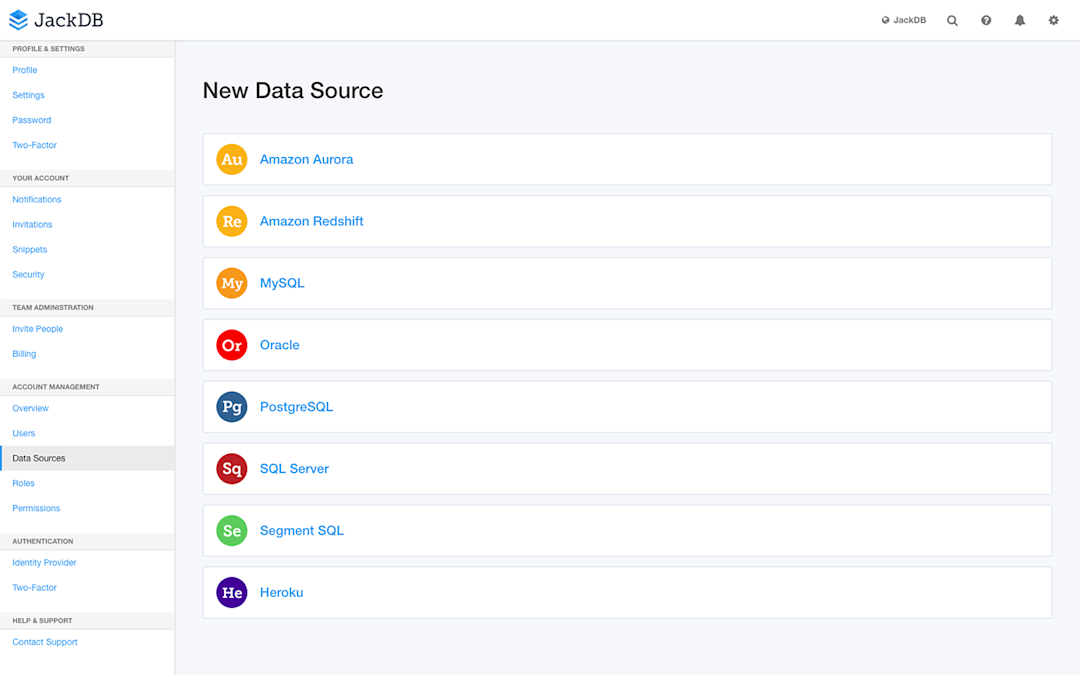
Task: Click the JackDB logo in header
Action: point(56,20)
